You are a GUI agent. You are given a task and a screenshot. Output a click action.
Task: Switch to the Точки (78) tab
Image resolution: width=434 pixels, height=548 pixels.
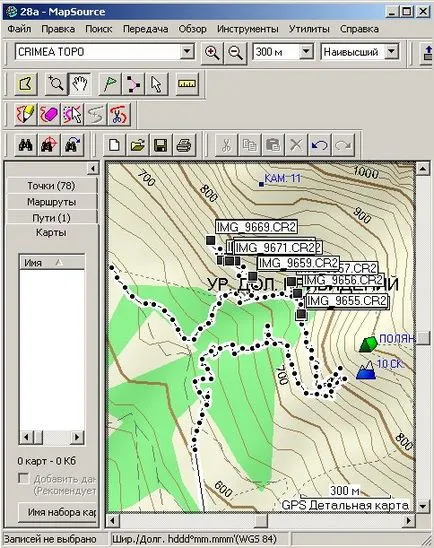point(51,186)
